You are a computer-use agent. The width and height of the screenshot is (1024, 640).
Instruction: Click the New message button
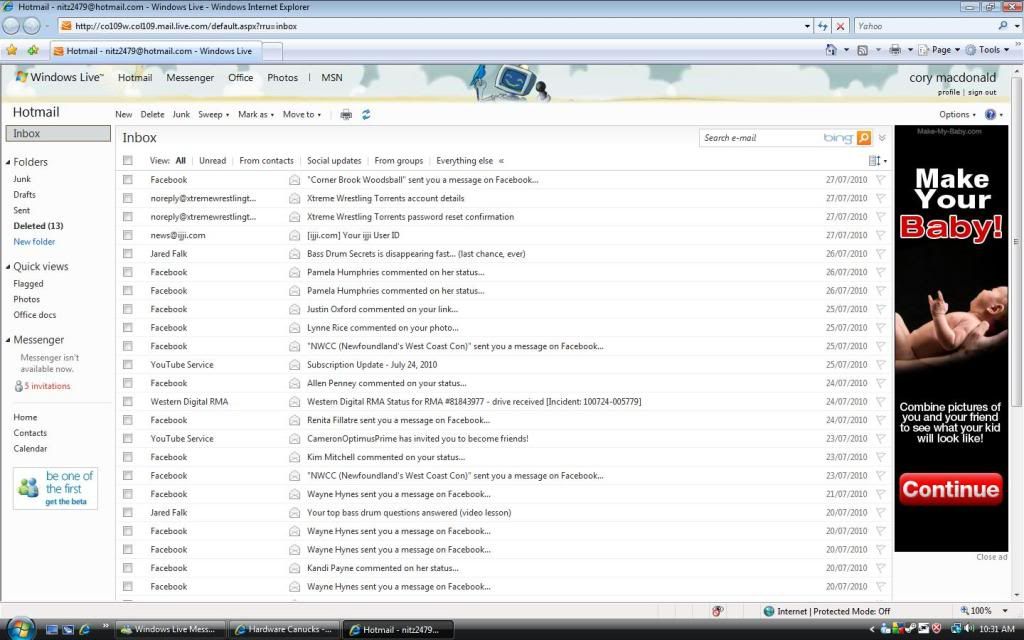click(x=123, y=115)
